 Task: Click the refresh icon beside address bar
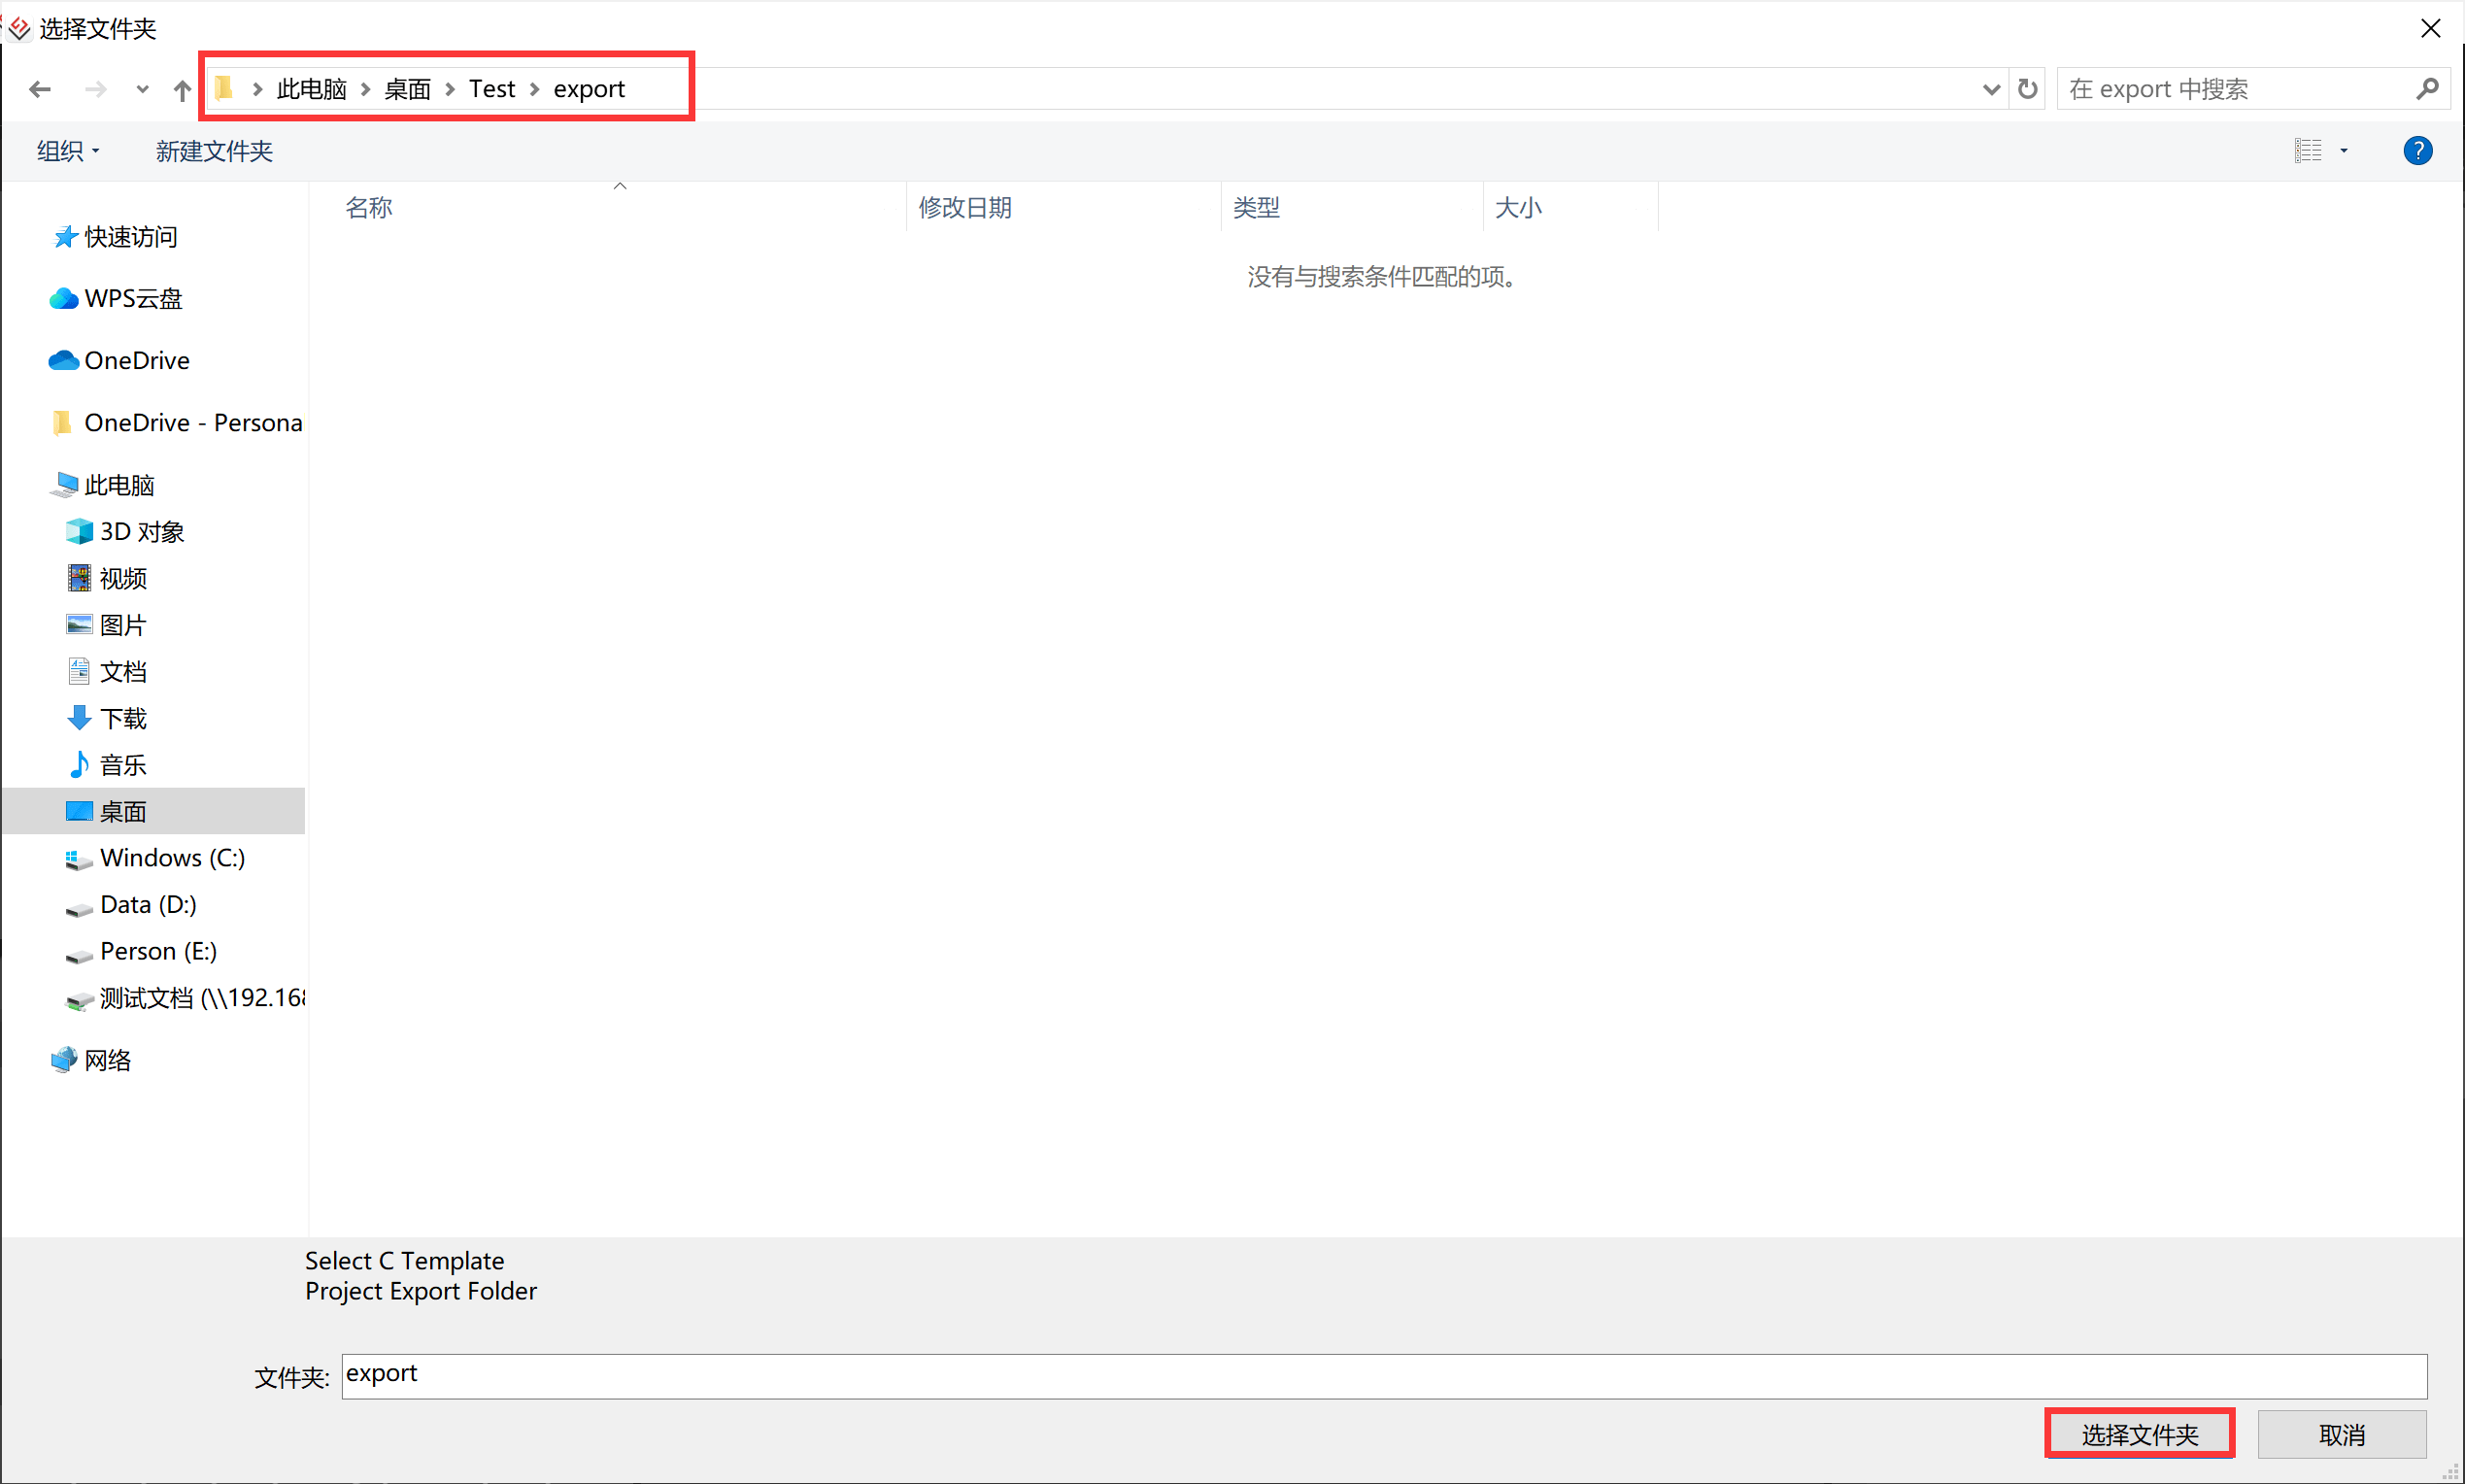pos(2027,90)
